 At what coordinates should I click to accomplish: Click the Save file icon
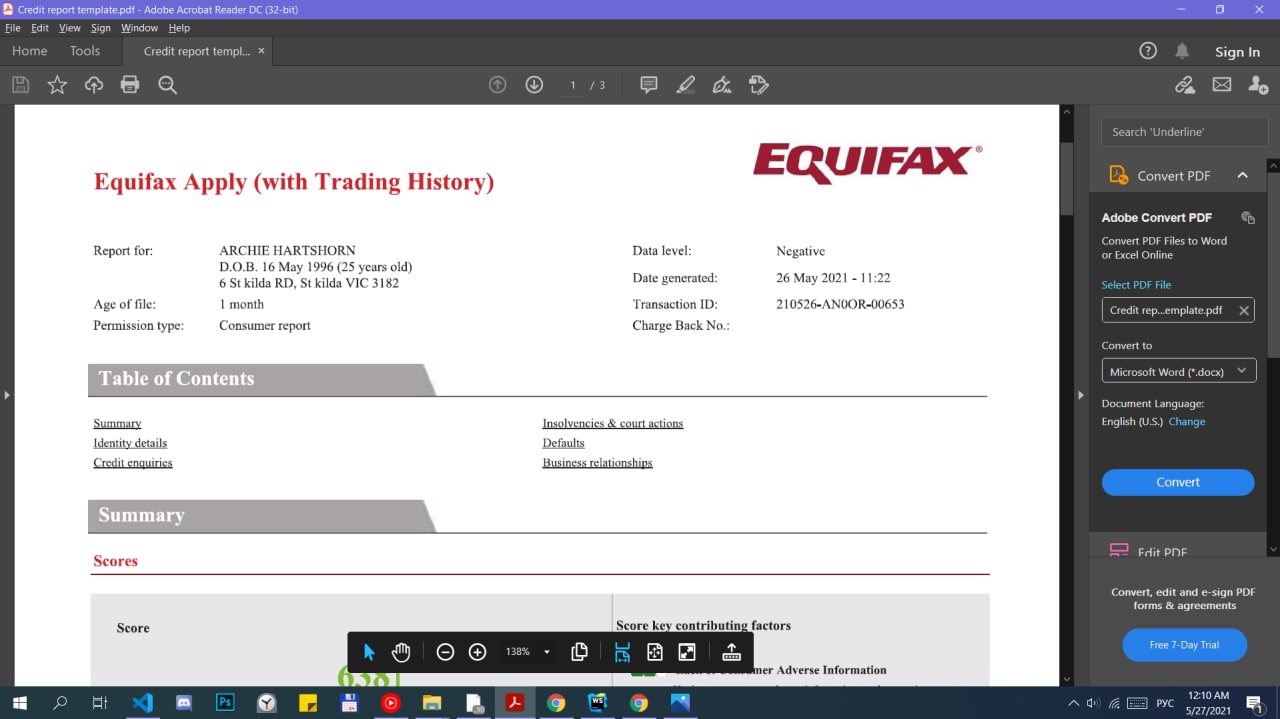(x=20, y=85)
